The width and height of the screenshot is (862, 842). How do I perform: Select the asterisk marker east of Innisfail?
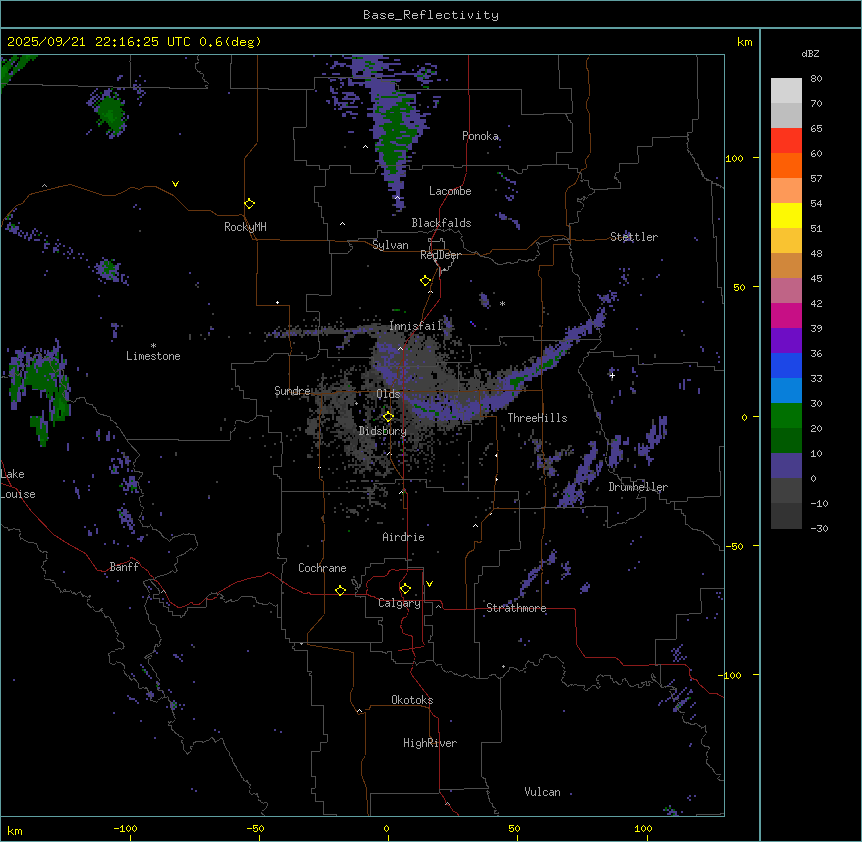pos(502,304)
